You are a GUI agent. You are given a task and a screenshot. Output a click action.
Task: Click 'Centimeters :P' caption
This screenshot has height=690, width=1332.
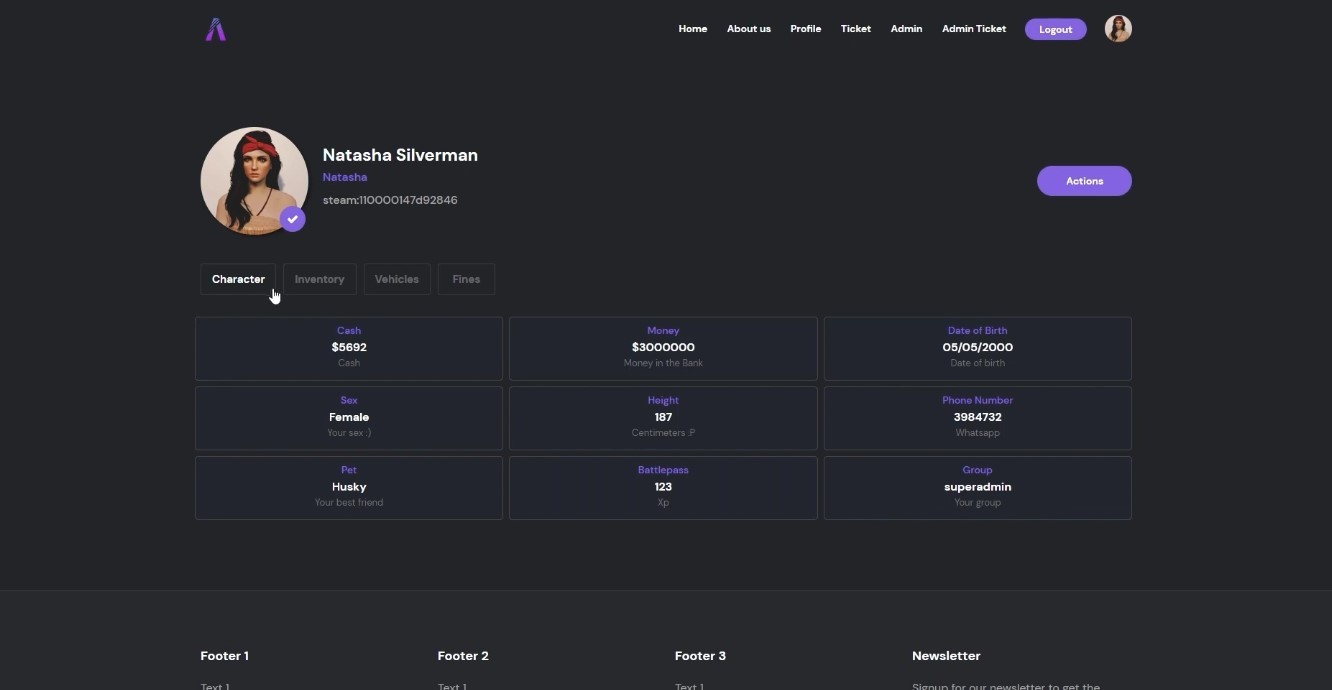tap(663, 433)
